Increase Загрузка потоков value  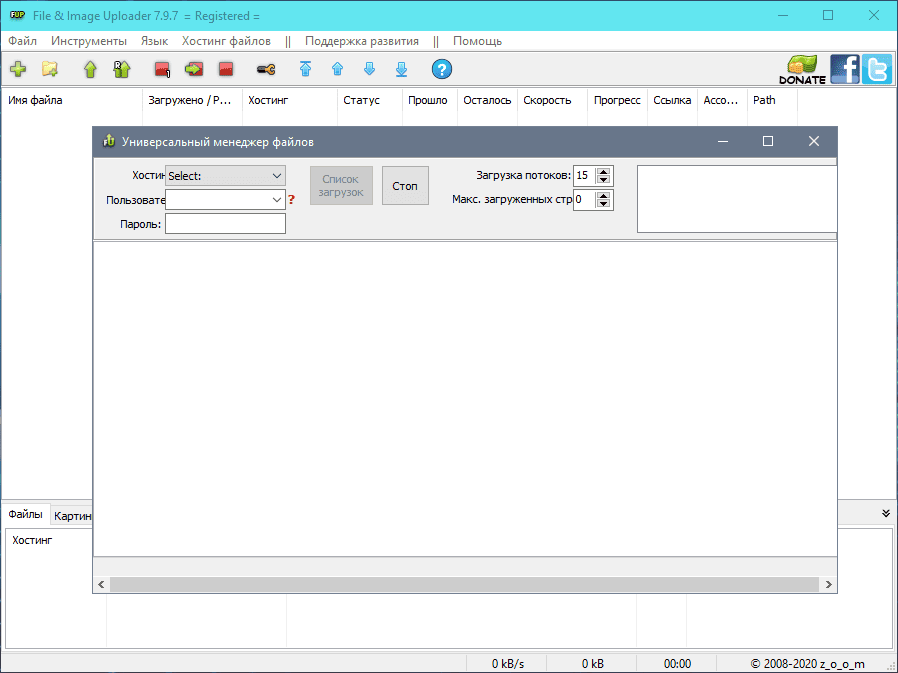pyautogui.click(x=603, y=172)
